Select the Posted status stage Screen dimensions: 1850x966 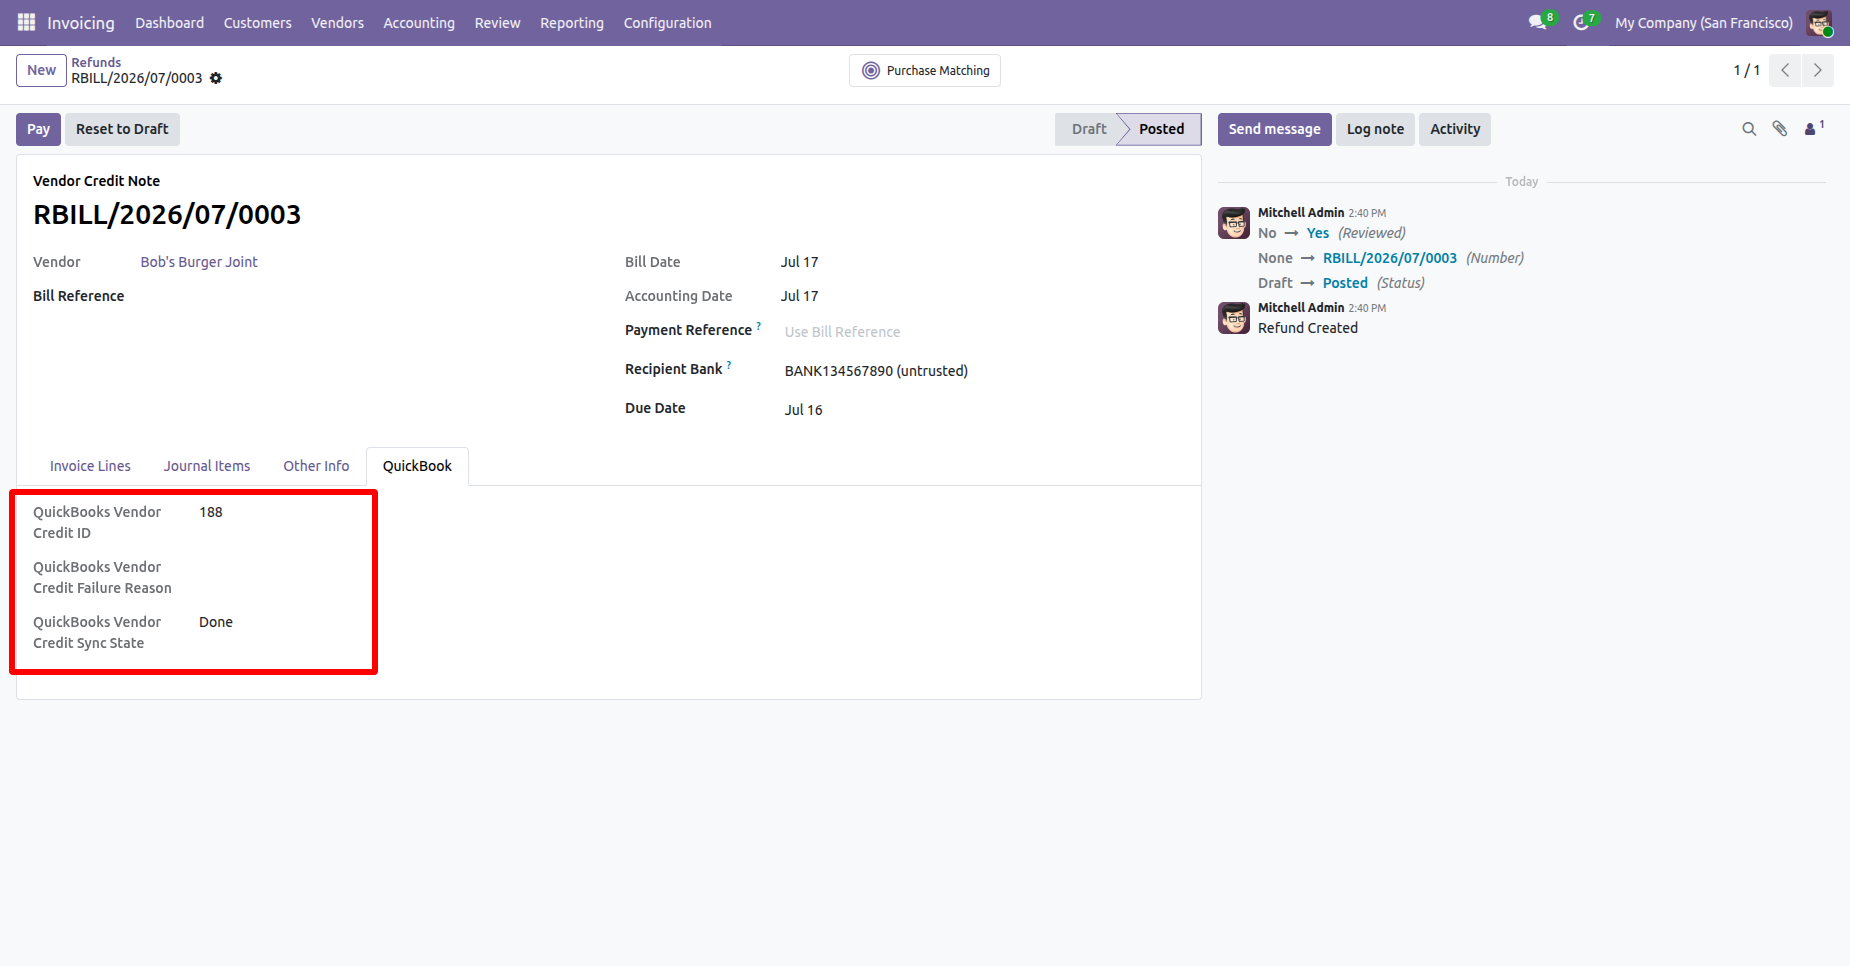[1161, 129]
